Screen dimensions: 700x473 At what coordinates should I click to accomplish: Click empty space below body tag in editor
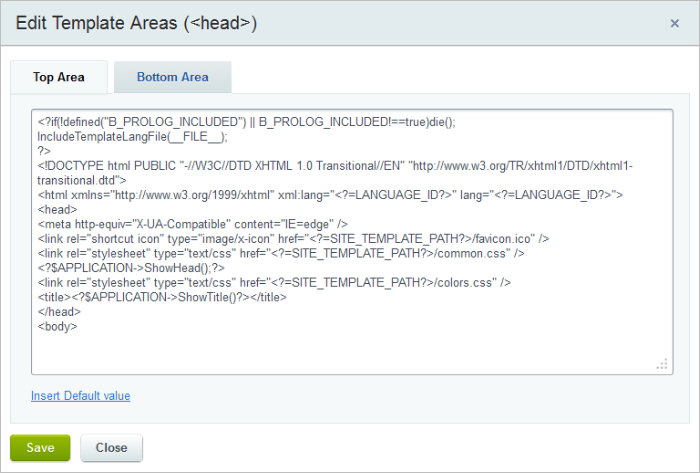tap(352, 350)
